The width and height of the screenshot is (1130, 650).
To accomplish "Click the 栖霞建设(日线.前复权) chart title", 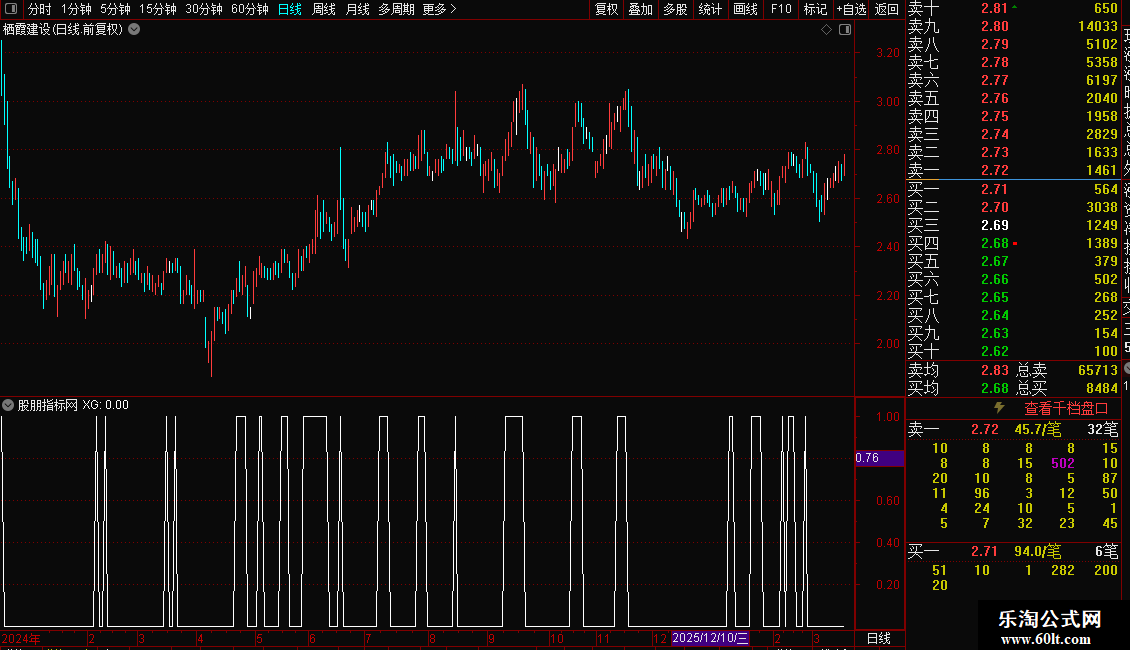I will pos(63,30).
